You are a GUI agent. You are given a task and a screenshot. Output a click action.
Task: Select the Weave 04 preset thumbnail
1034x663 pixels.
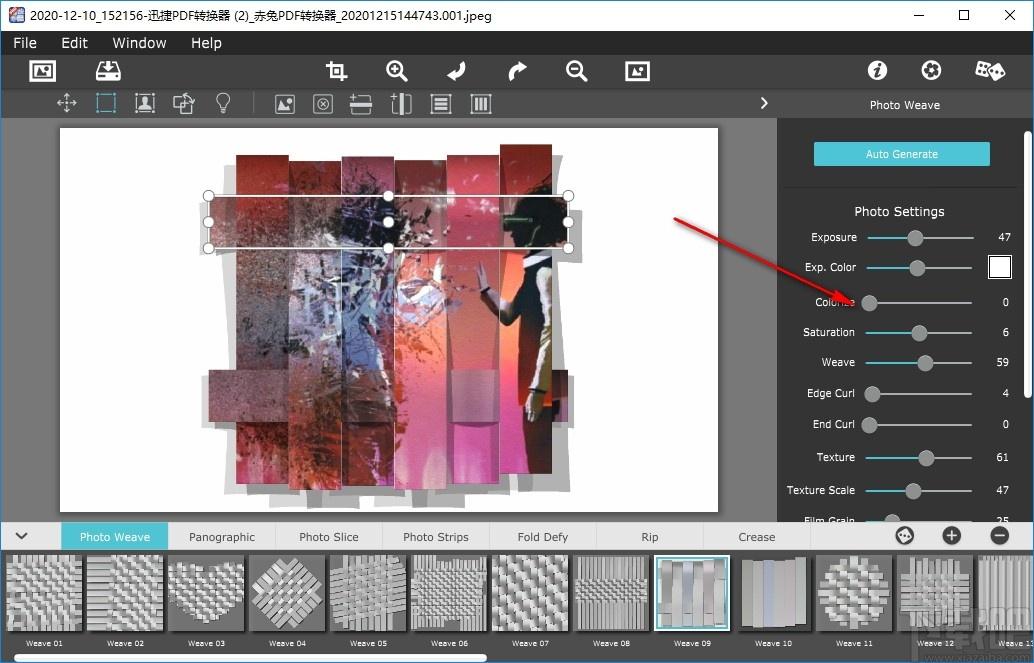click(288, 594)
